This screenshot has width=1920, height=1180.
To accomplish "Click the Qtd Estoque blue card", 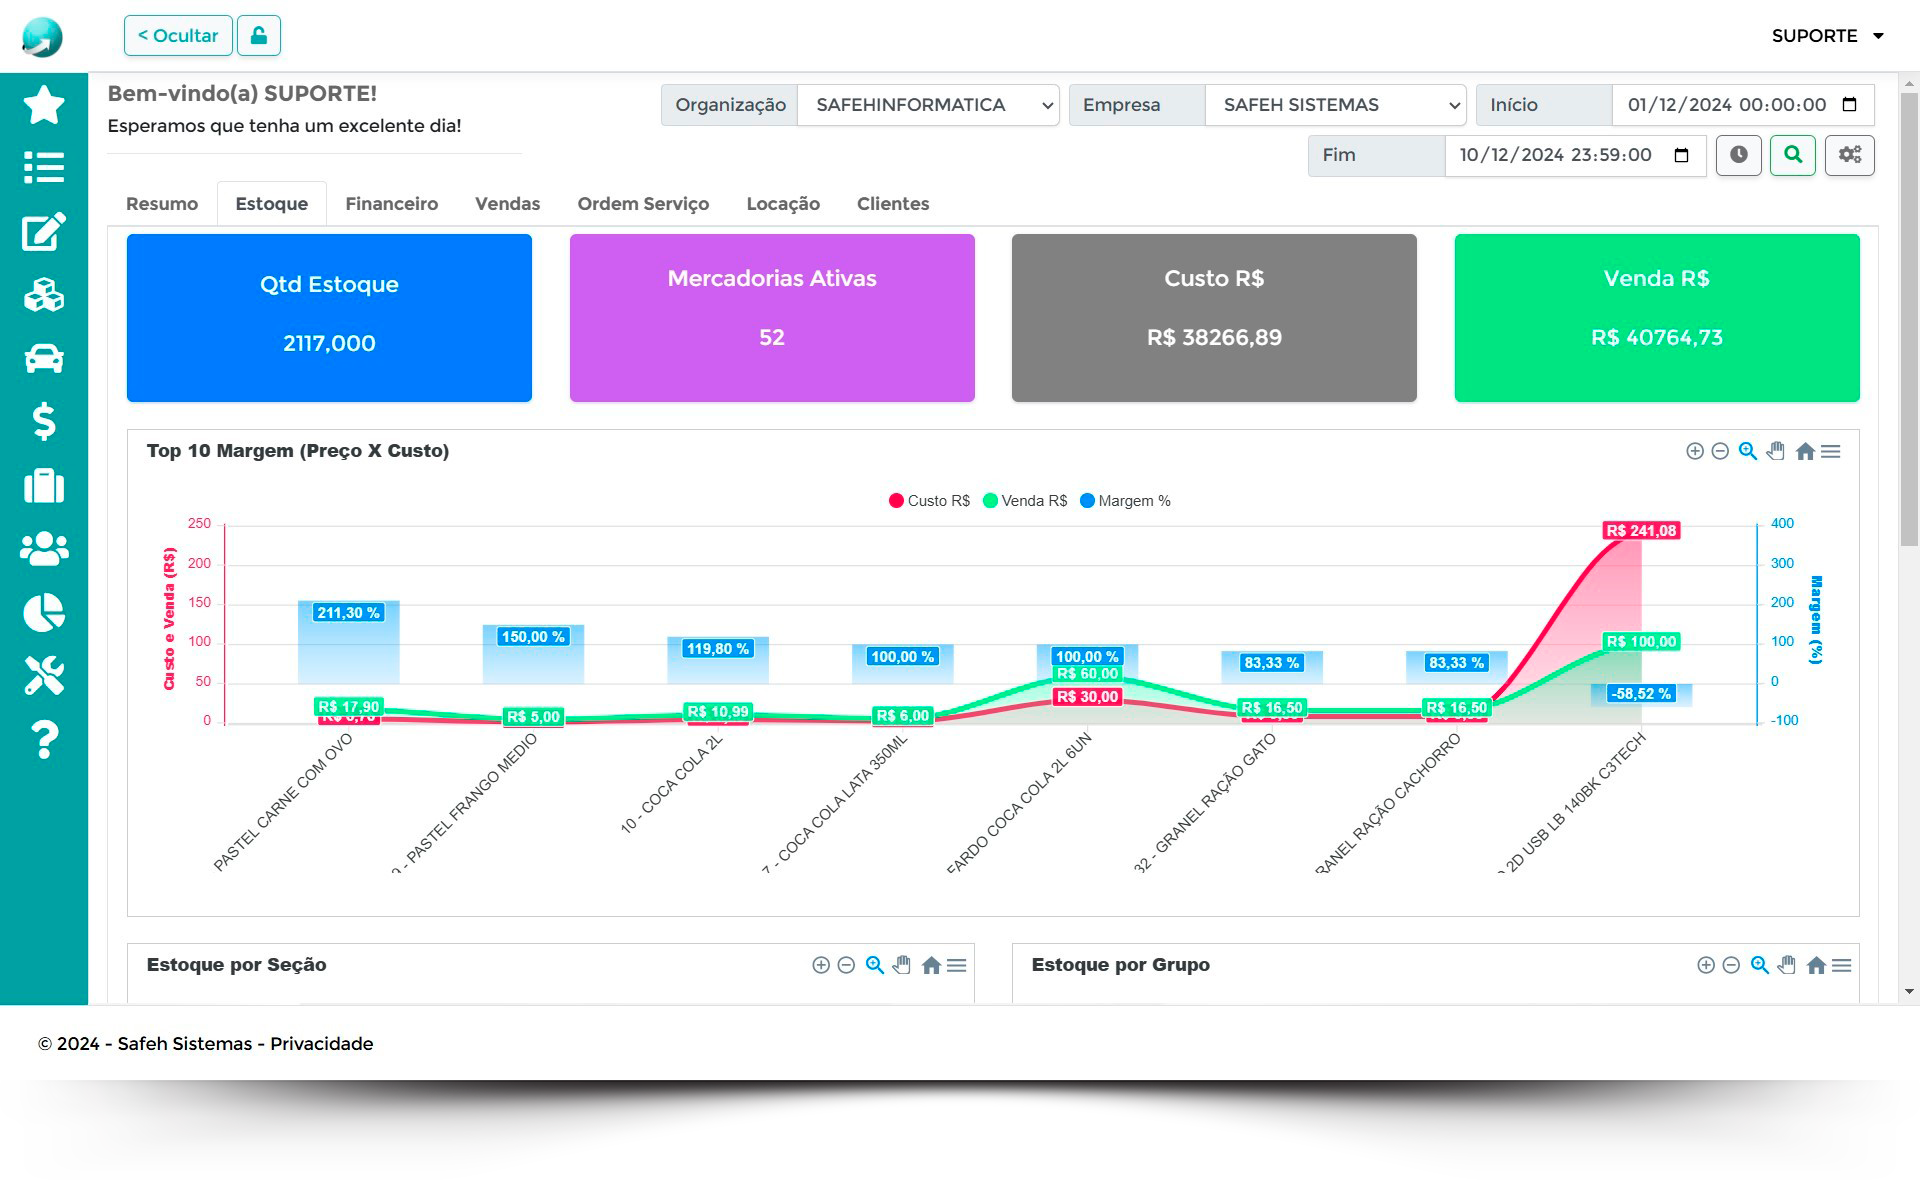I will coord(329,318).
